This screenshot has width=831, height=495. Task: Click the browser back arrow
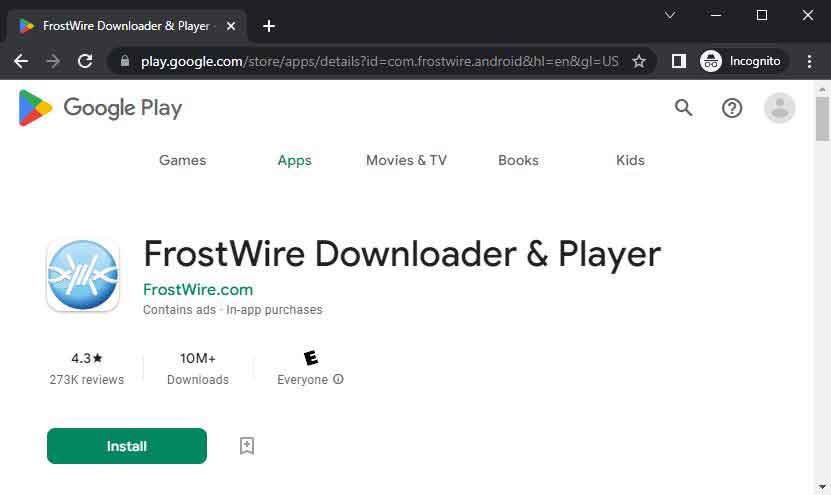click(21, 61)
